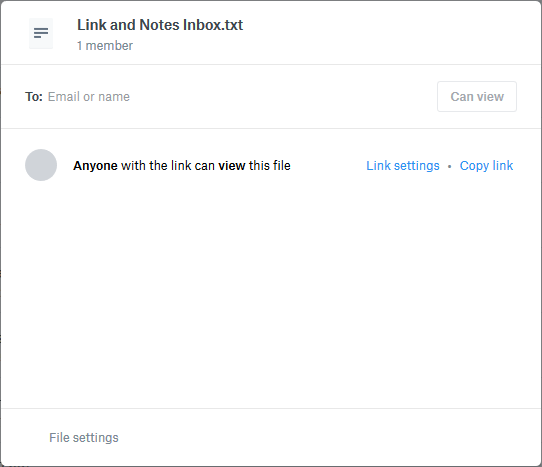542x467 pixels.
Task: Click the To: label
Action: pyautogui.click(x=34, y=97)
